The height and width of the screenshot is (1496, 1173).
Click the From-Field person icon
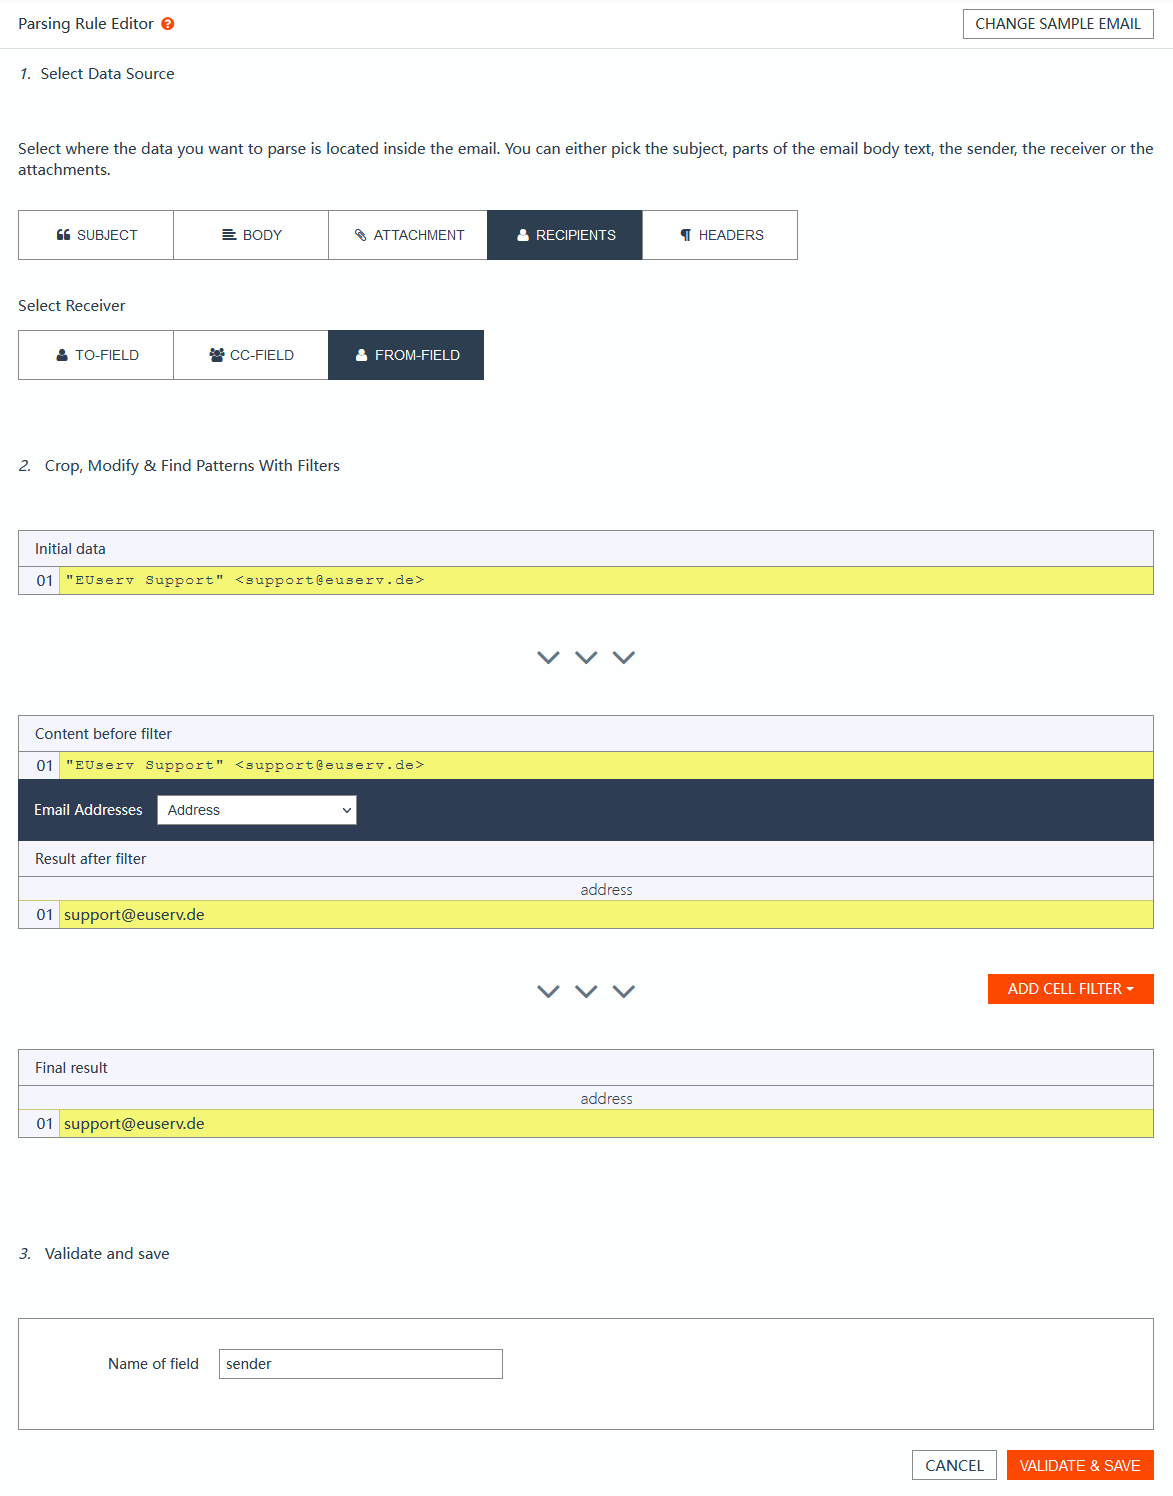click(362, 355)
